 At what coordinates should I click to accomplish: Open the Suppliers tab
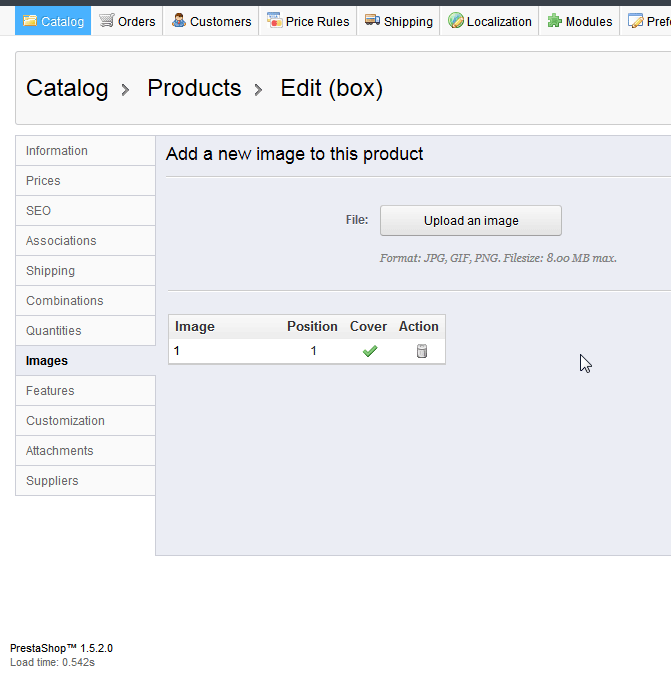pyautogui.click(x=52, y=481)
